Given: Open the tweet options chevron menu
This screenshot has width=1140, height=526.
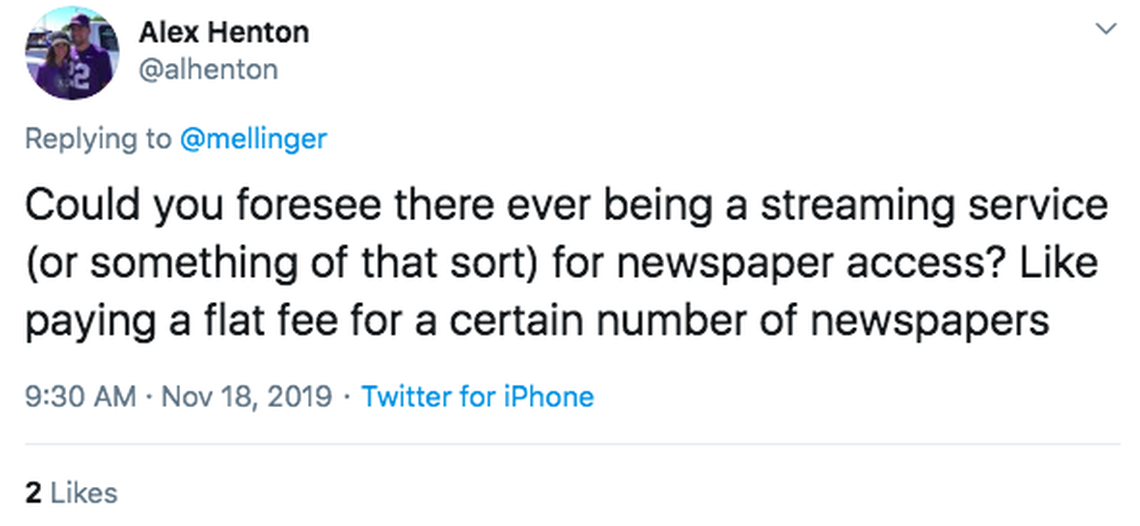Looking at the screenshot, I should [1105, 30].
